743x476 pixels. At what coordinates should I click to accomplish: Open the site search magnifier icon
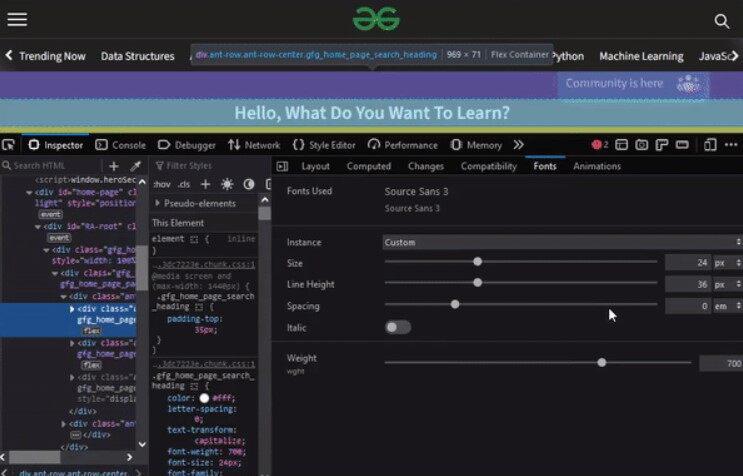click(x=722, y=21)
